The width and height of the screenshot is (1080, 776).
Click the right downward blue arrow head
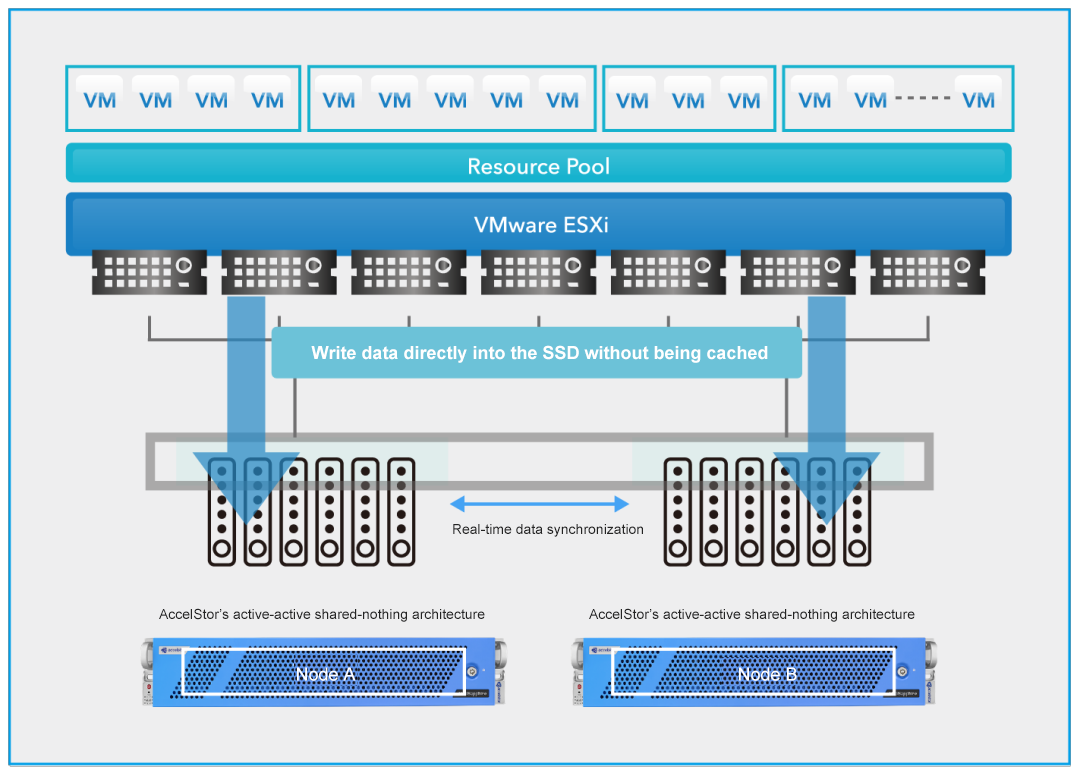[x=826, y=490]
